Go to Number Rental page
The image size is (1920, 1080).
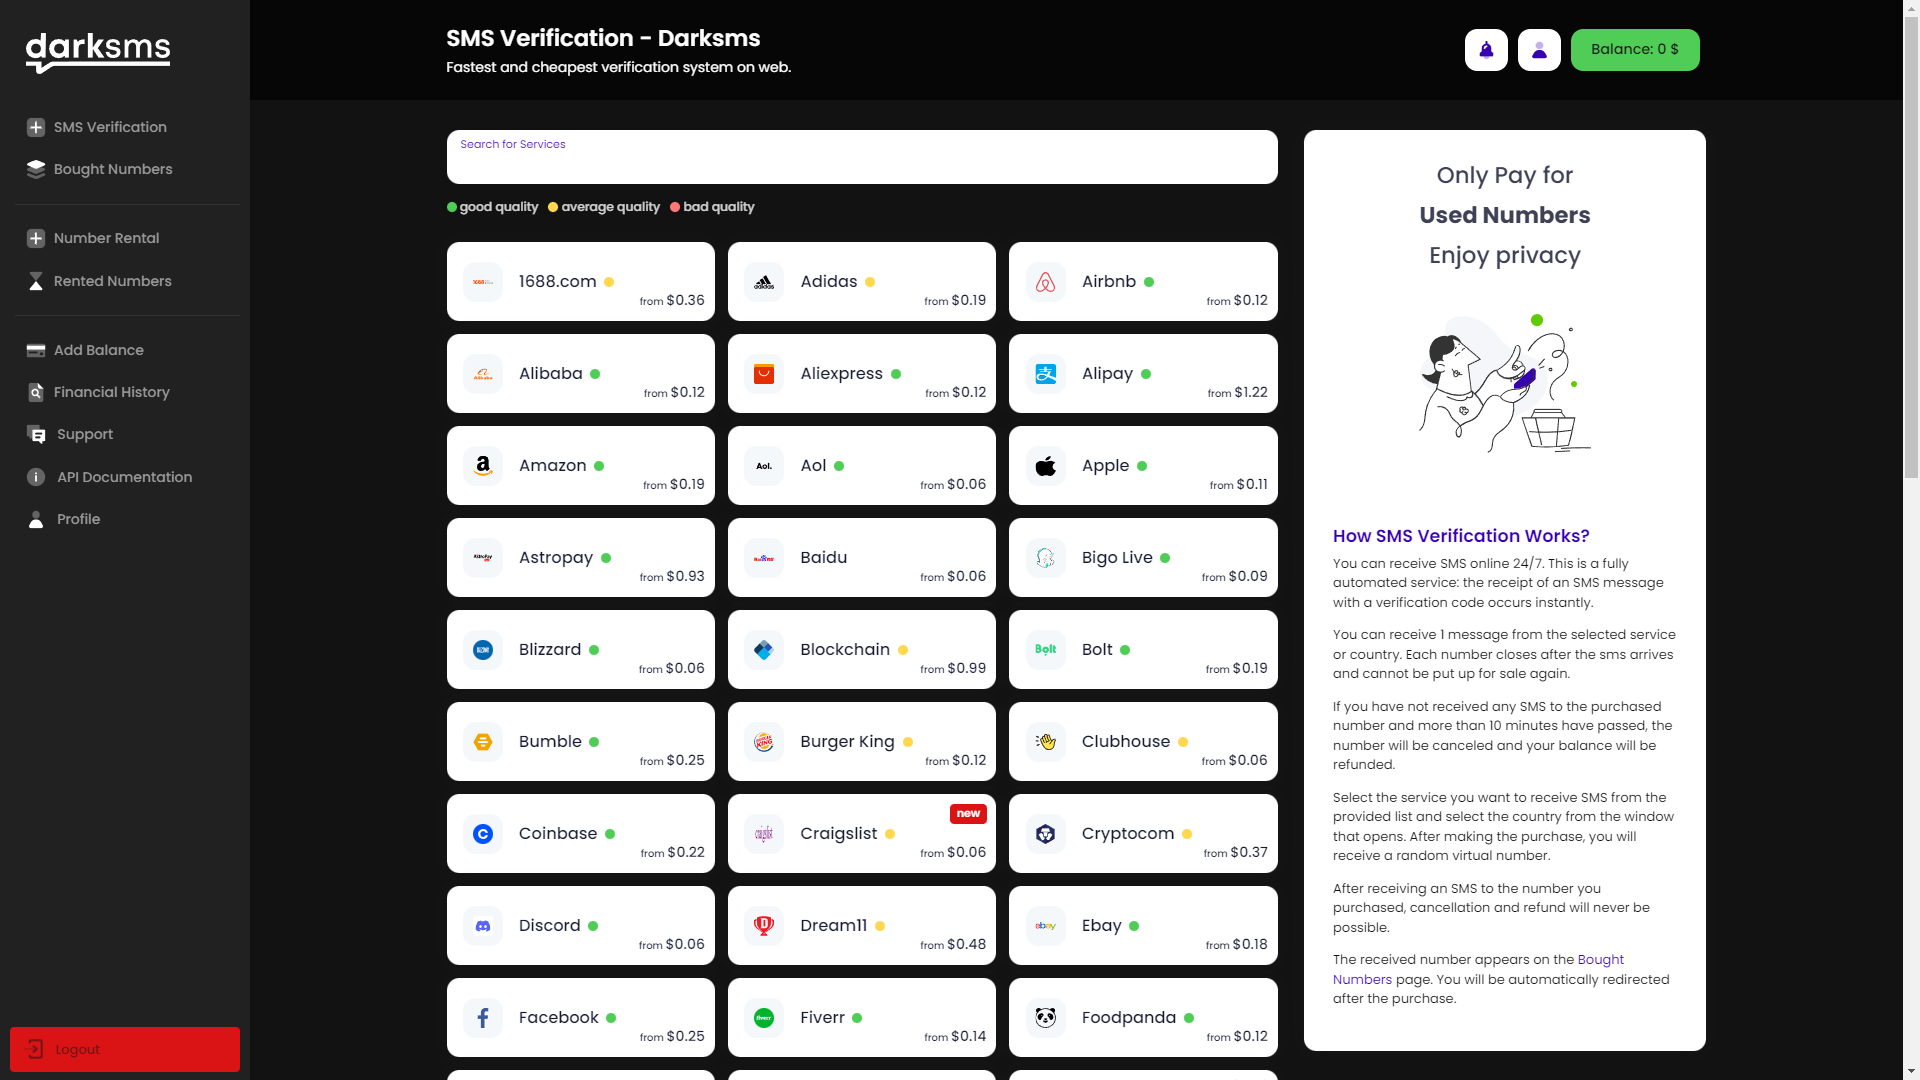(x=106, y=238)
